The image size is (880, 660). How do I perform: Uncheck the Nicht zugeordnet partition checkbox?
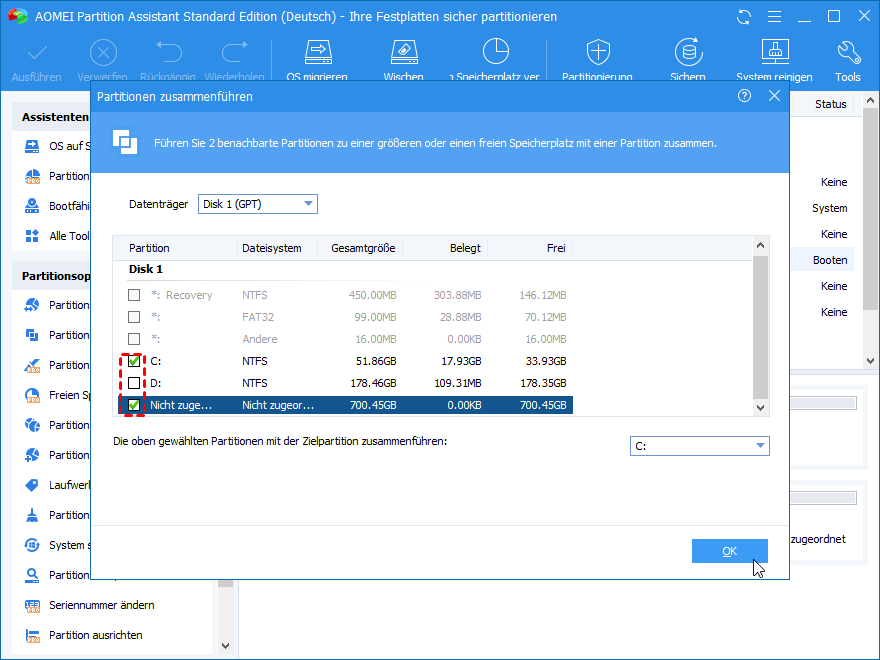(134, 405)
